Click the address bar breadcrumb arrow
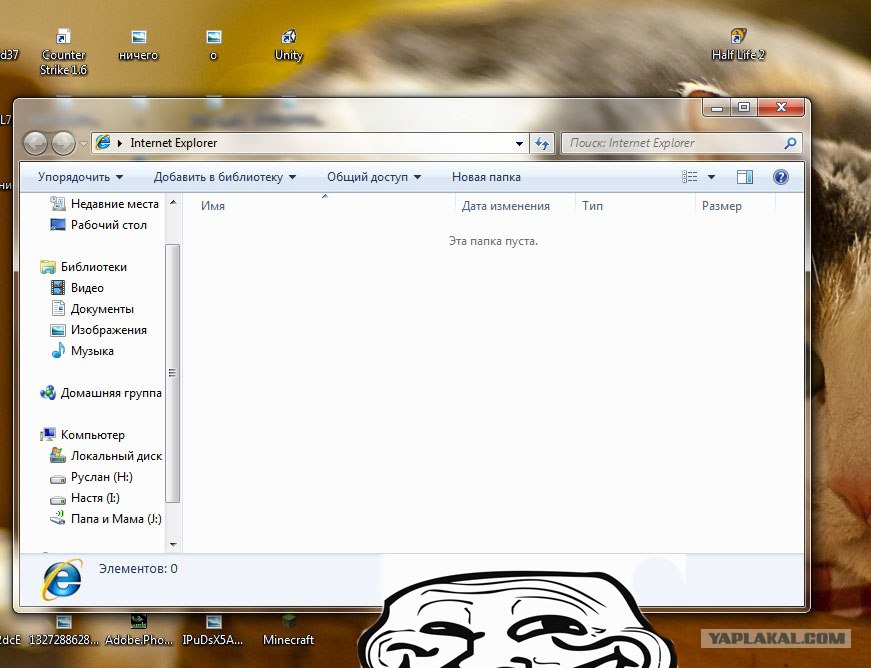Viewport: 871px width, 668px height. pos(120,143)
